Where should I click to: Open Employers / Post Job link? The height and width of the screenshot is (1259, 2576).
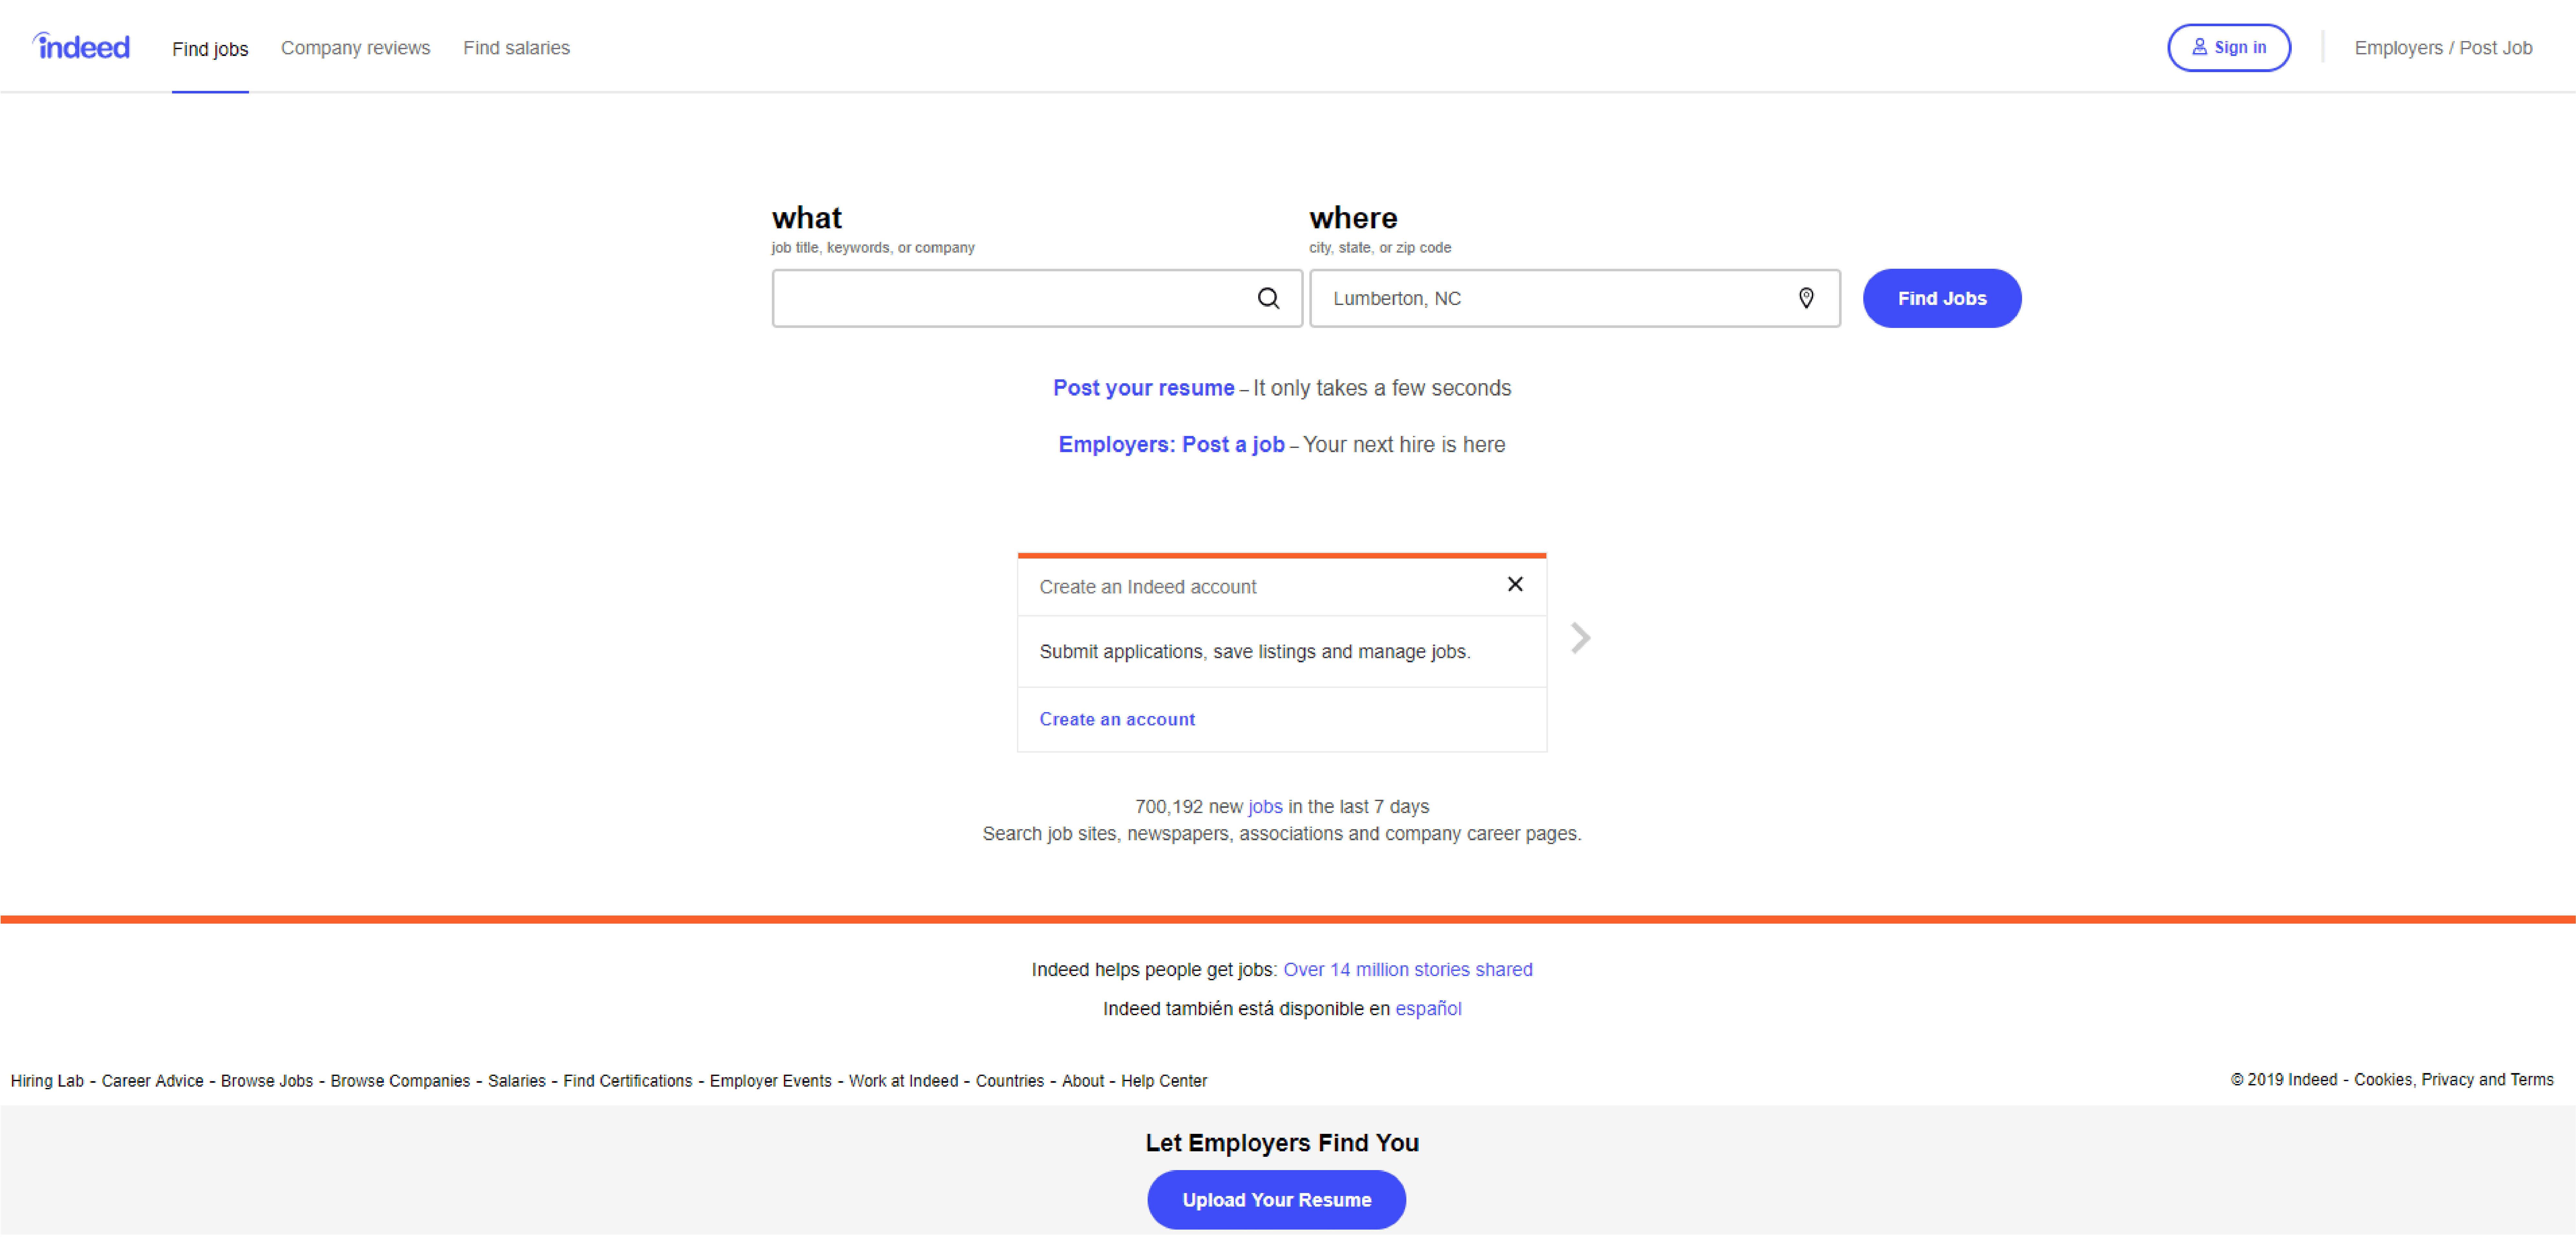click(x=2443, y=48)
